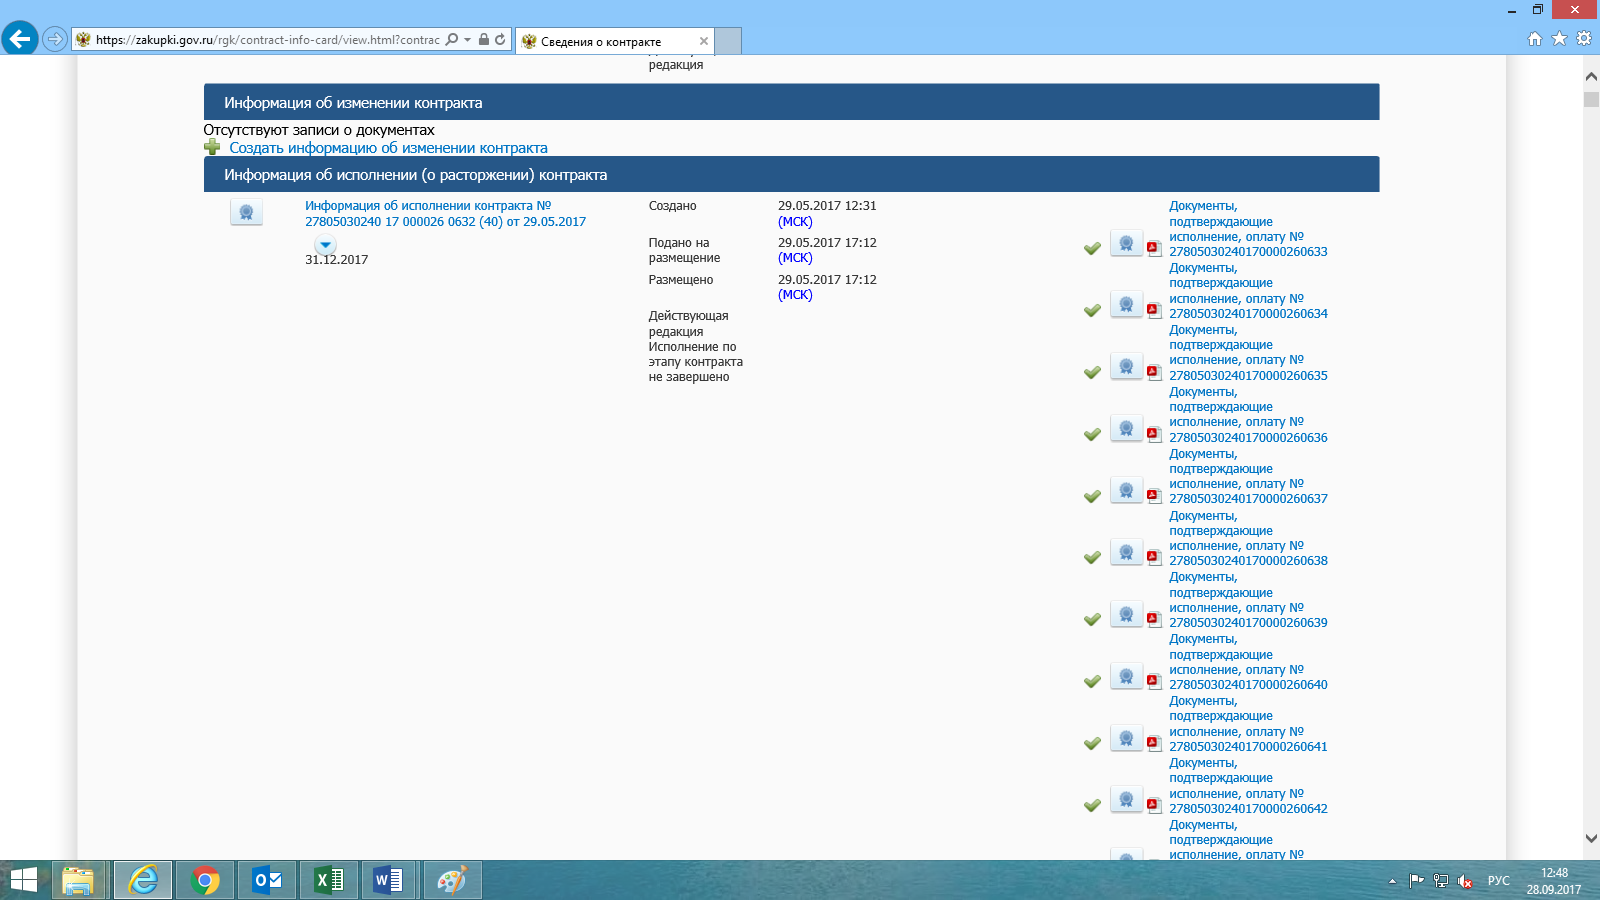Open the signature seal icon for document 27805030240170000260635
This screenshot has width=1600, height=900.
click(1126, 367)
